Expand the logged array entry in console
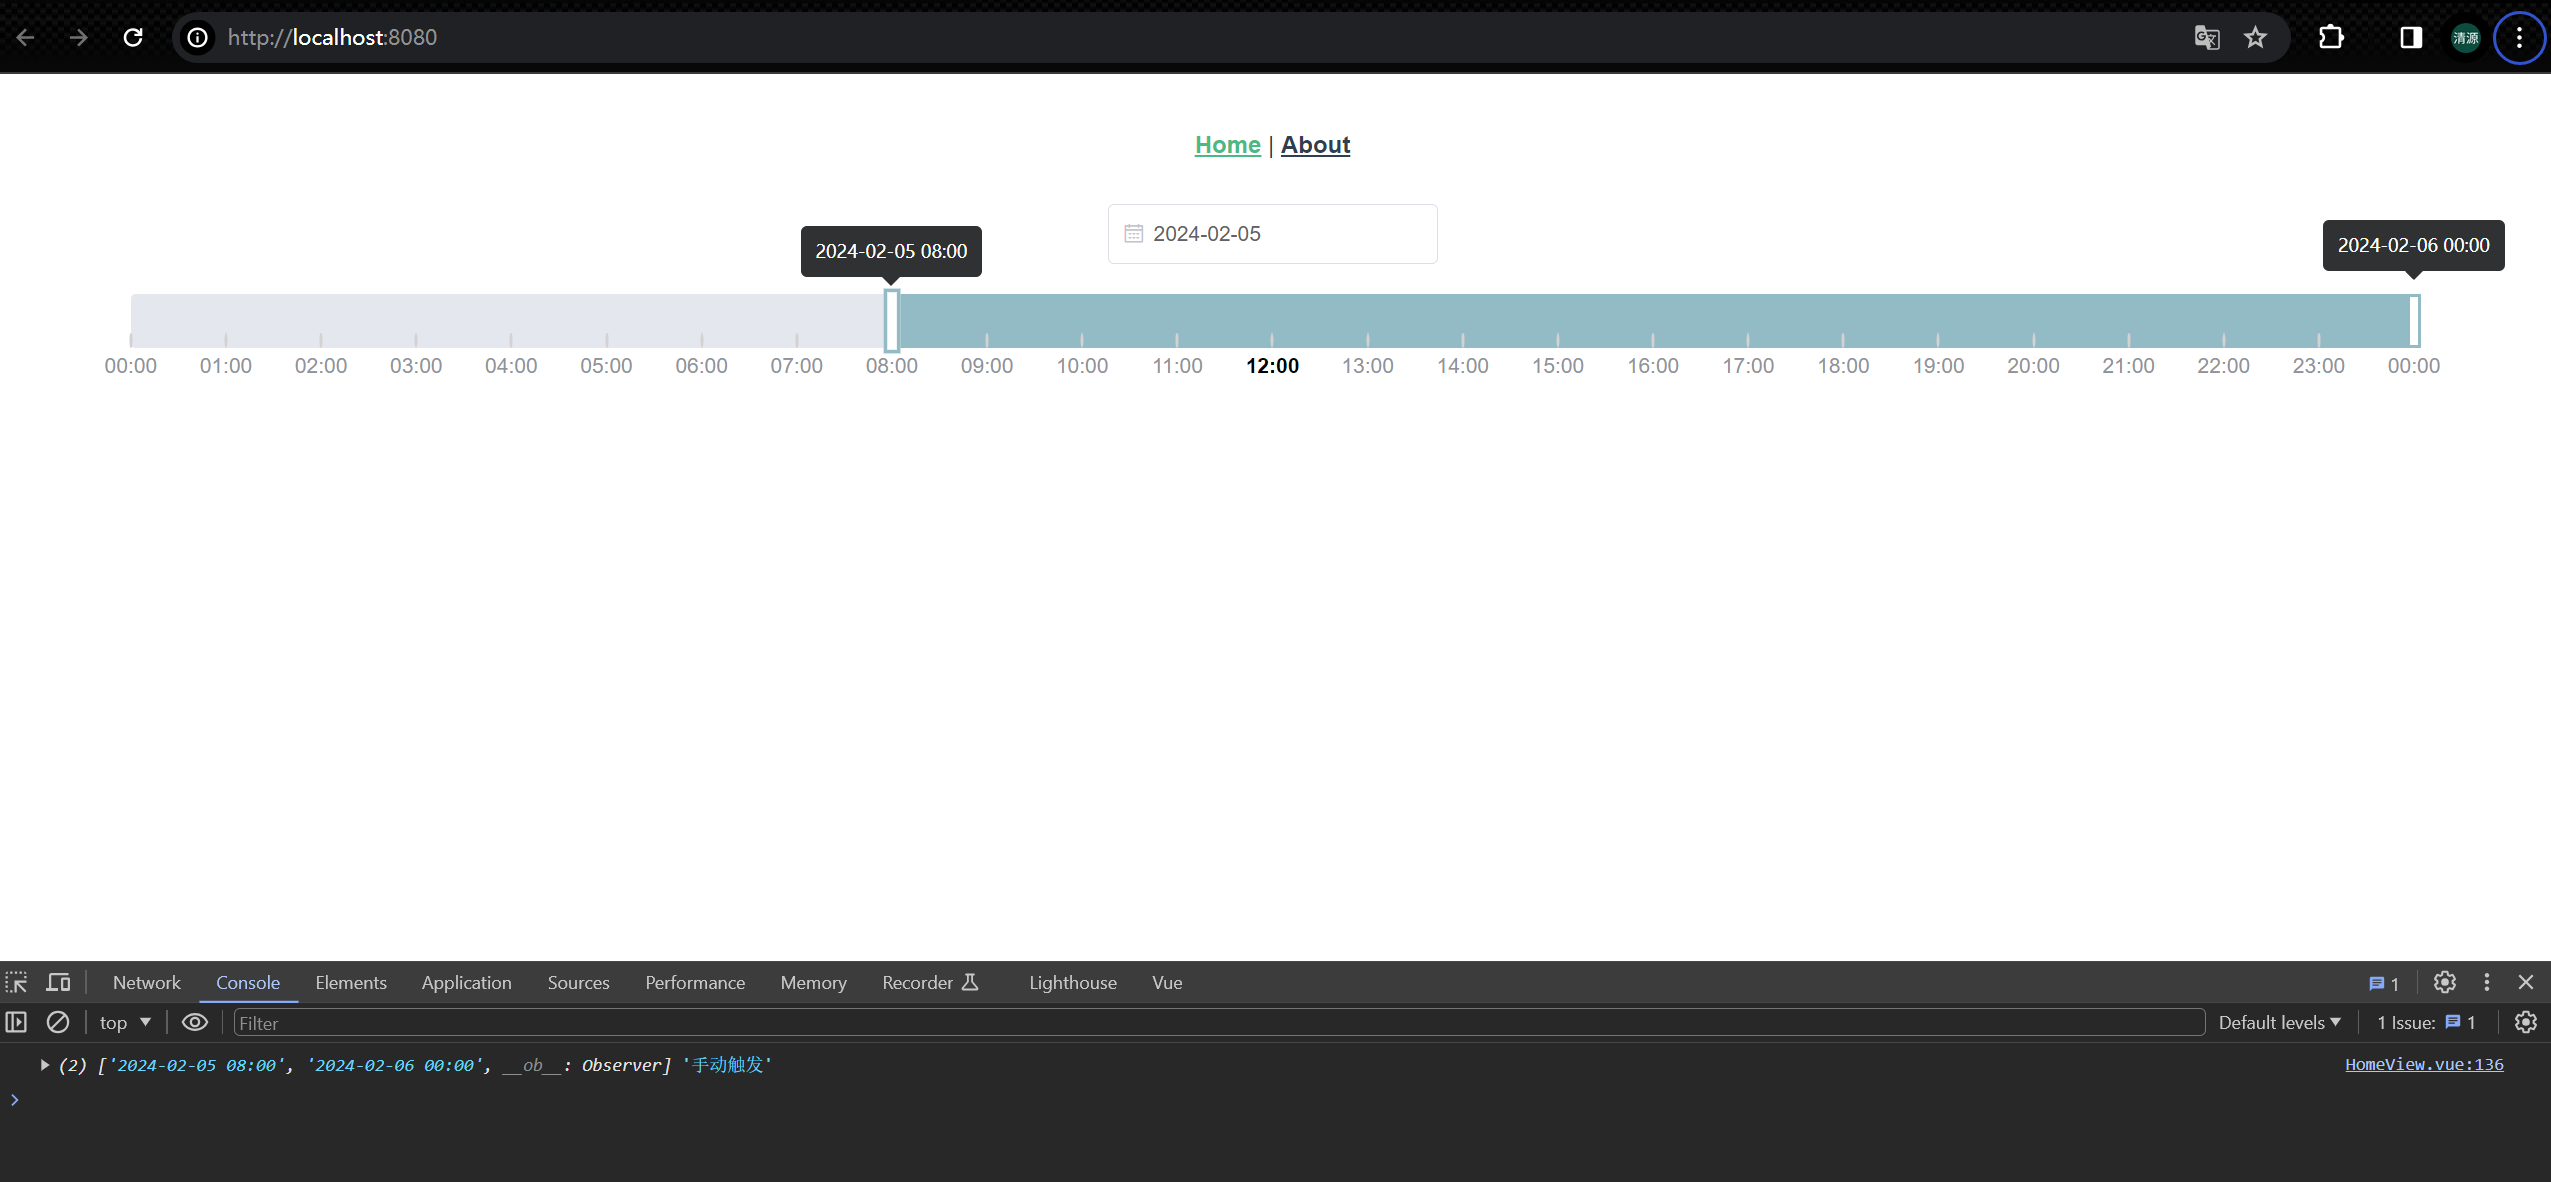 coord(45,1065)
